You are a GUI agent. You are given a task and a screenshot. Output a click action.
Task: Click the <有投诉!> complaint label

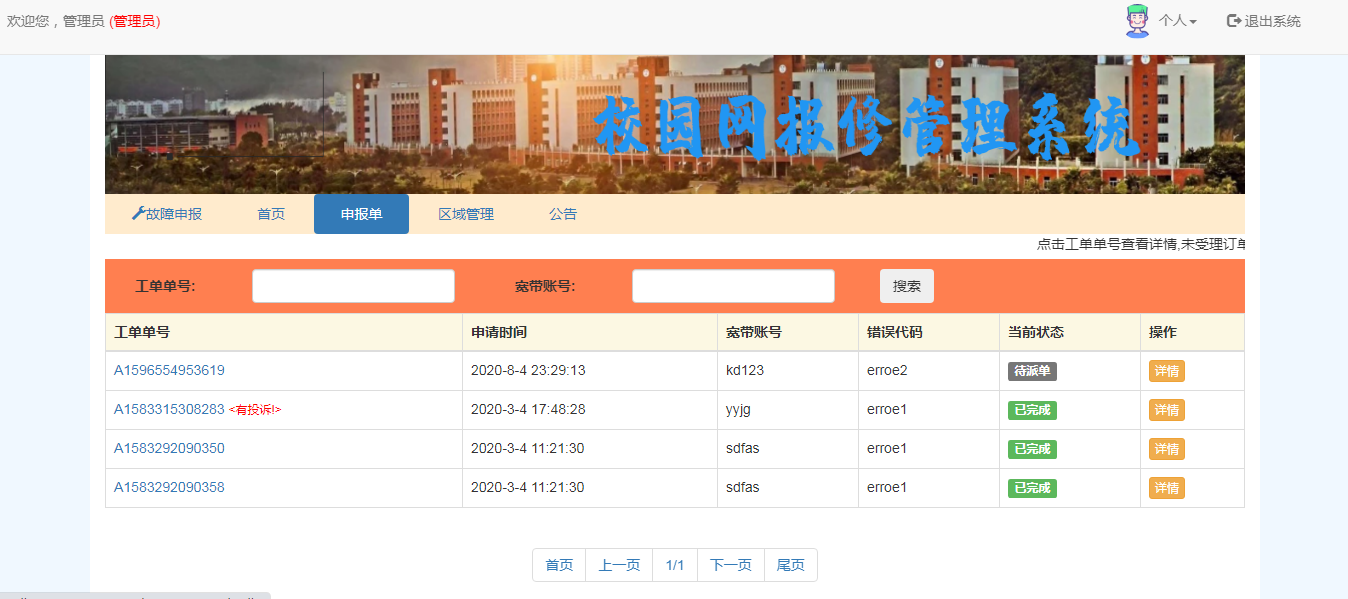(x=255, y=410)
